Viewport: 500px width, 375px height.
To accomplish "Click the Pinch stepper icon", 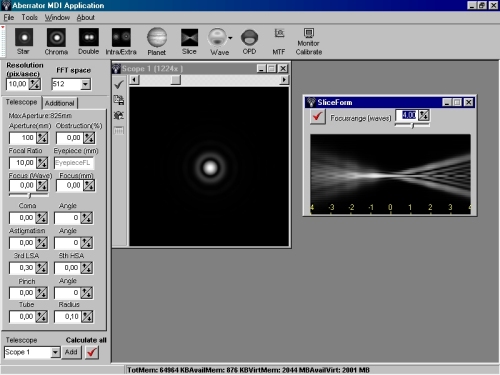I will pyautogui.click(x=41, y=293).
